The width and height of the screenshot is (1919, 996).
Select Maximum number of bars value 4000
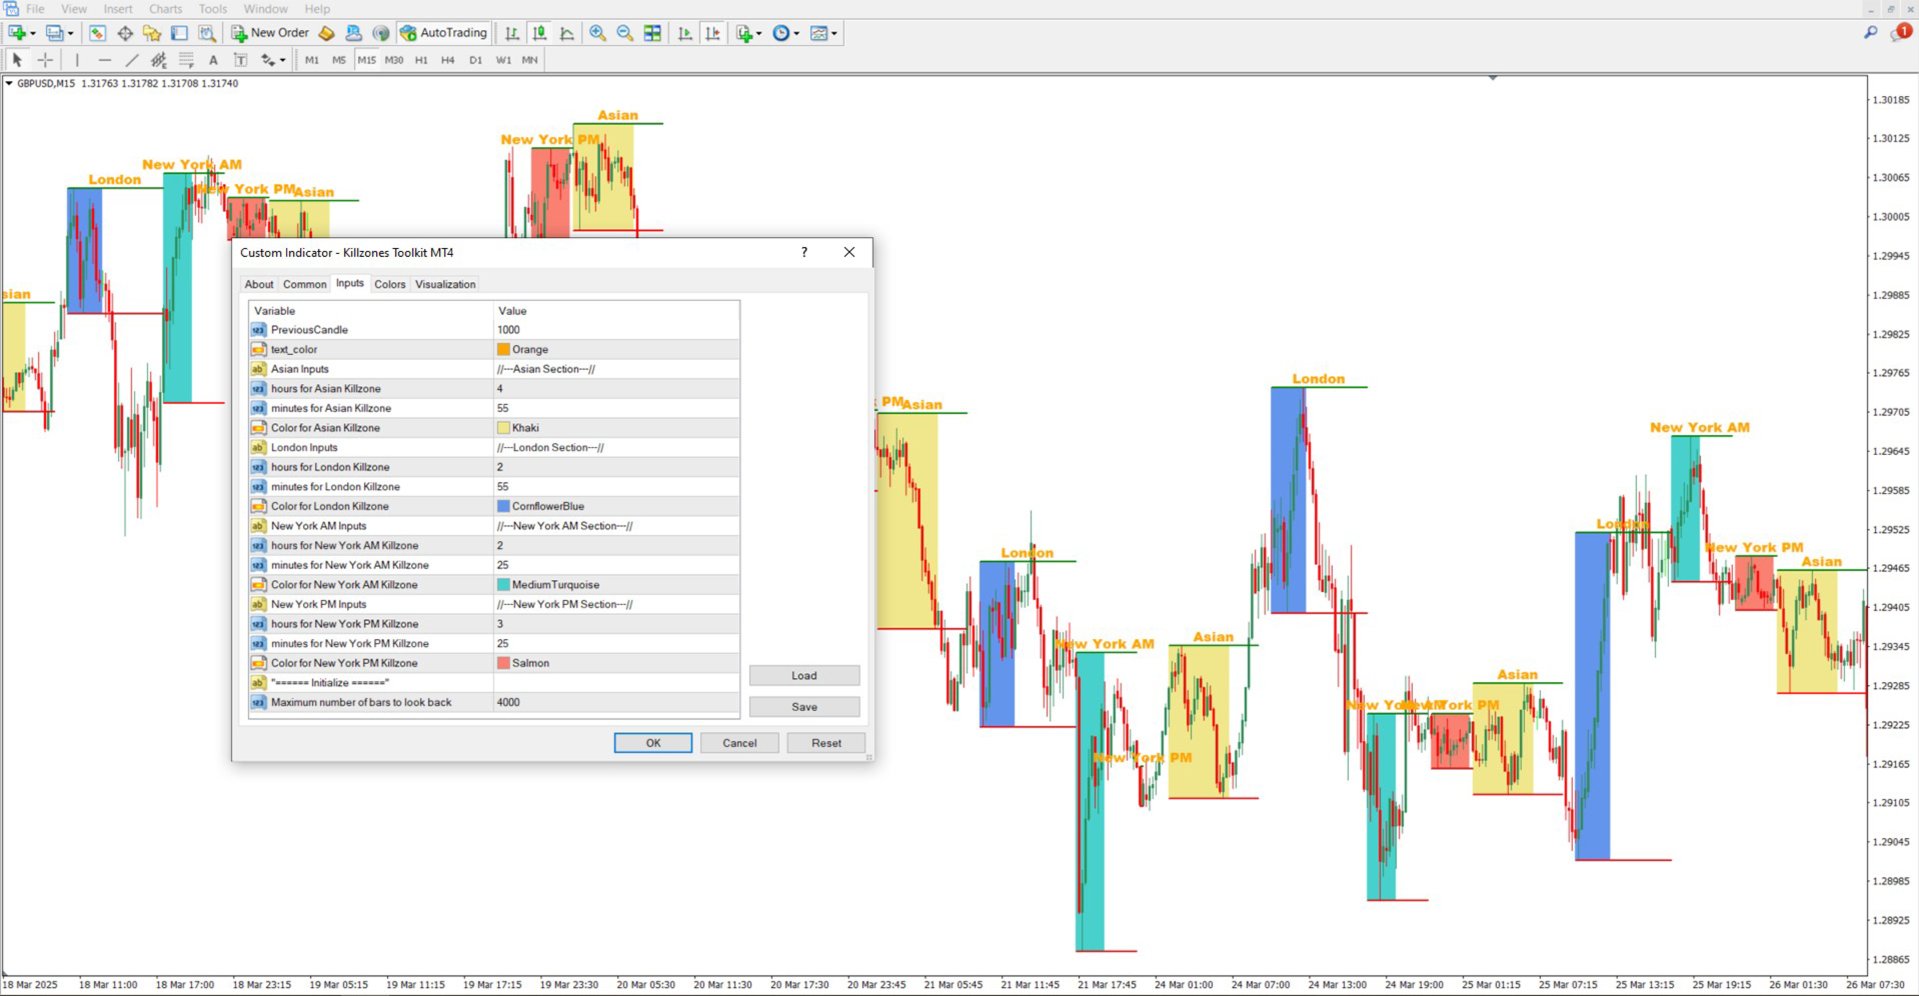tap(616, 702)
